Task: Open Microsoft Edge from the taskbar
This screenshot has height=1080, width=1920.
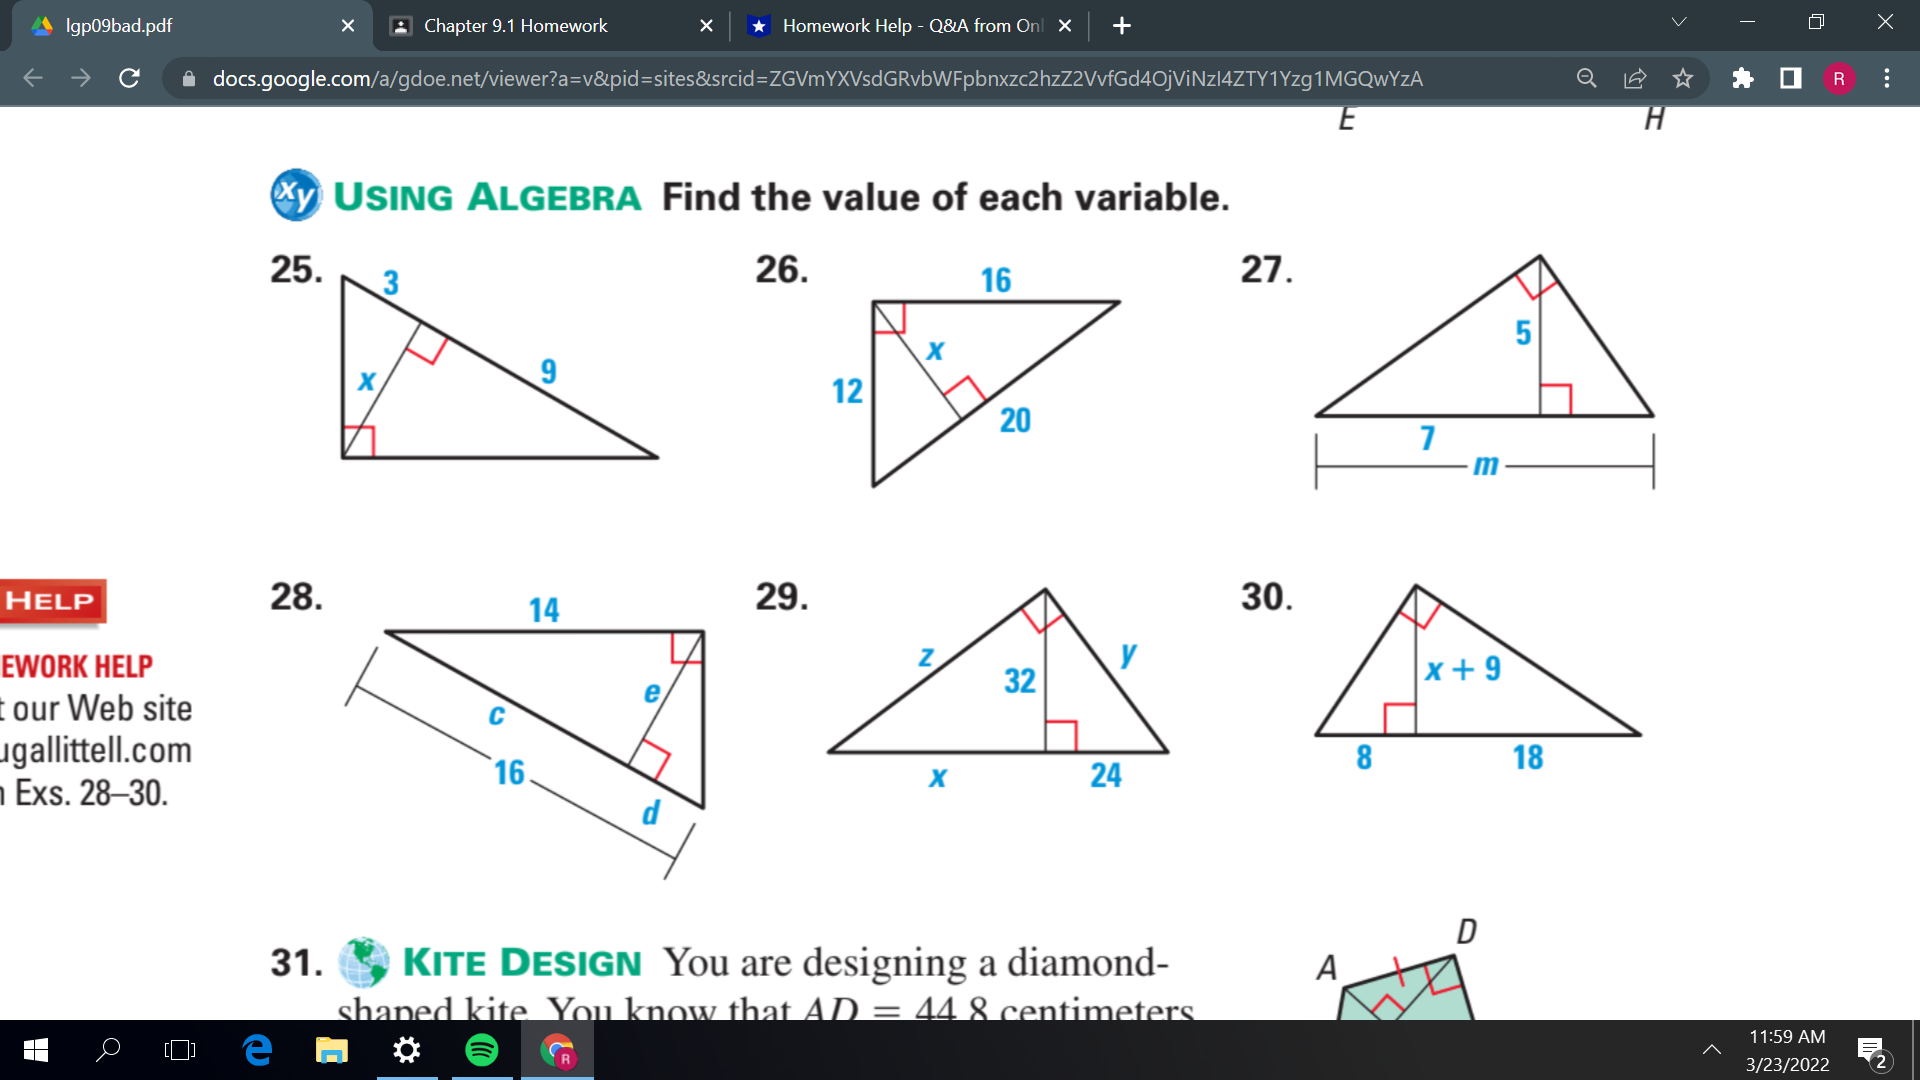Action: 257,1049
